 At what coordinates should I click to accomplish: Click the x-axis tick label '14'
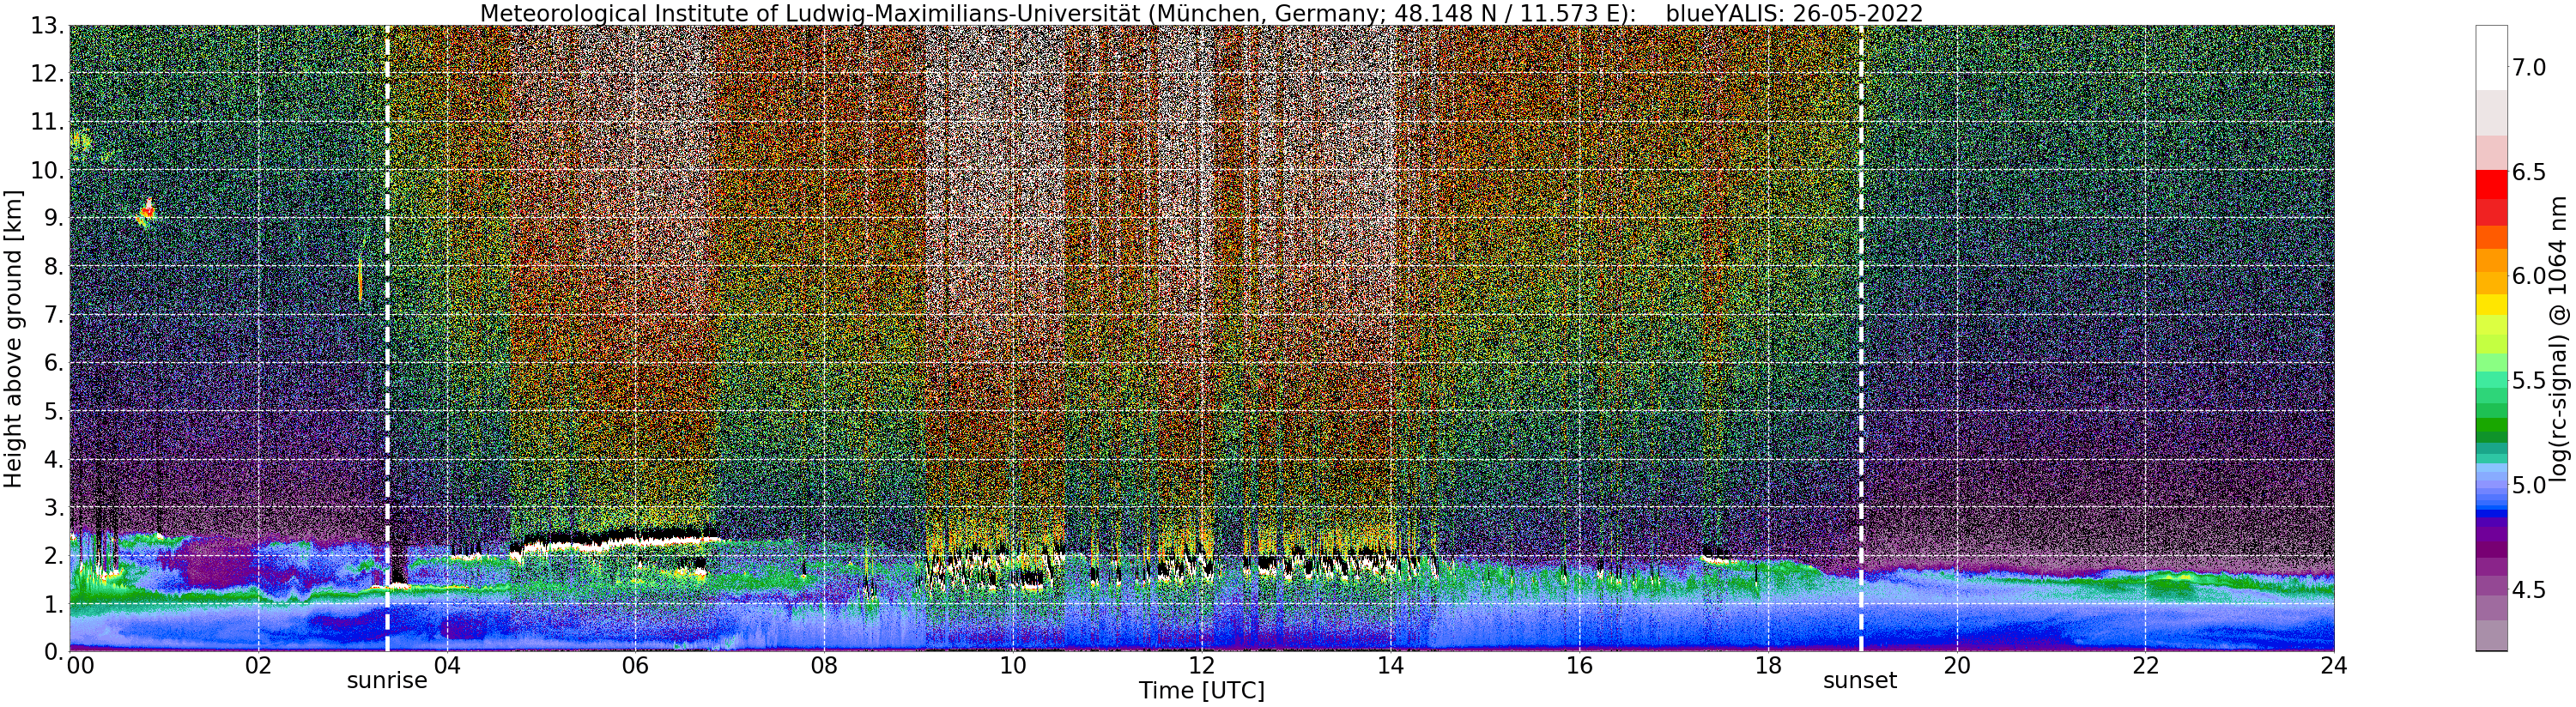click(x=1390, y=666)
